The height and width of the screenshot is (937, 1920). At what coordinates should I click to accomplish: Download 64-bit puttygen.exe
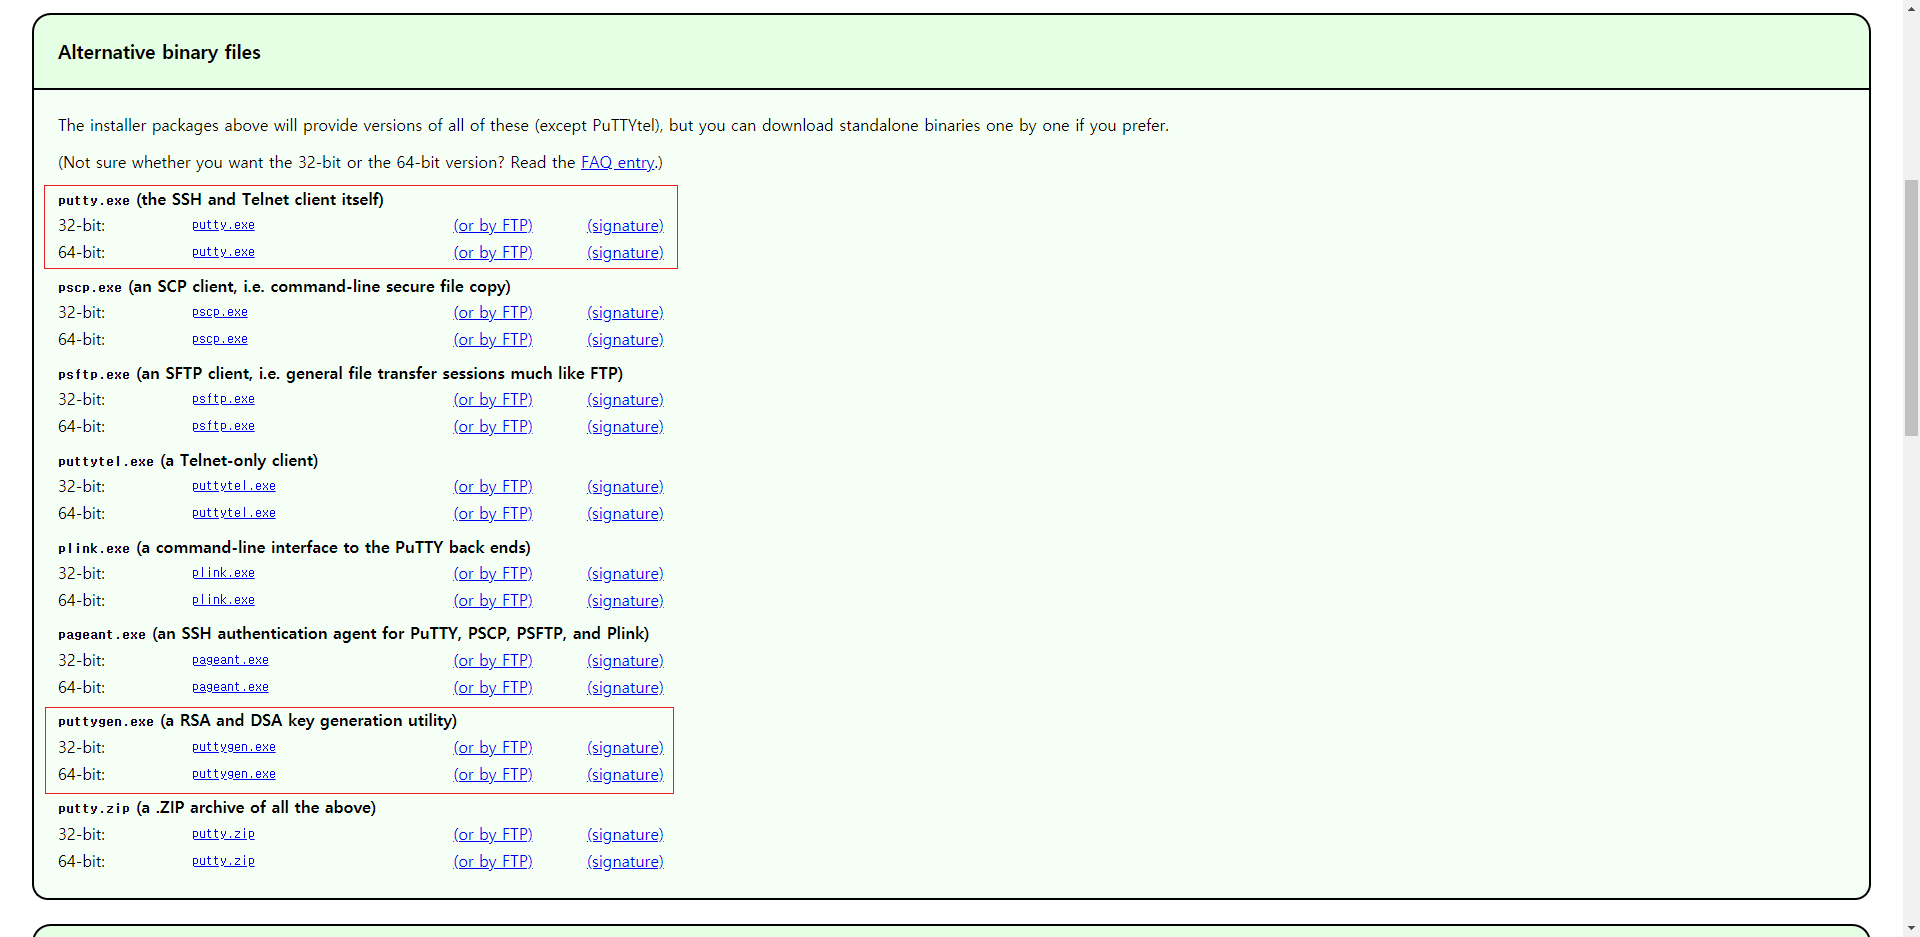tap(234, 774)
